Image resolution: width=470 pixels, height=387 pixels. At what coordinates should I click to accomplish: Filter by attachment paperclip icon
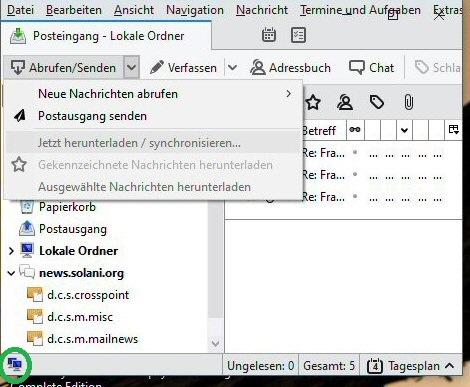pos(408,102)
